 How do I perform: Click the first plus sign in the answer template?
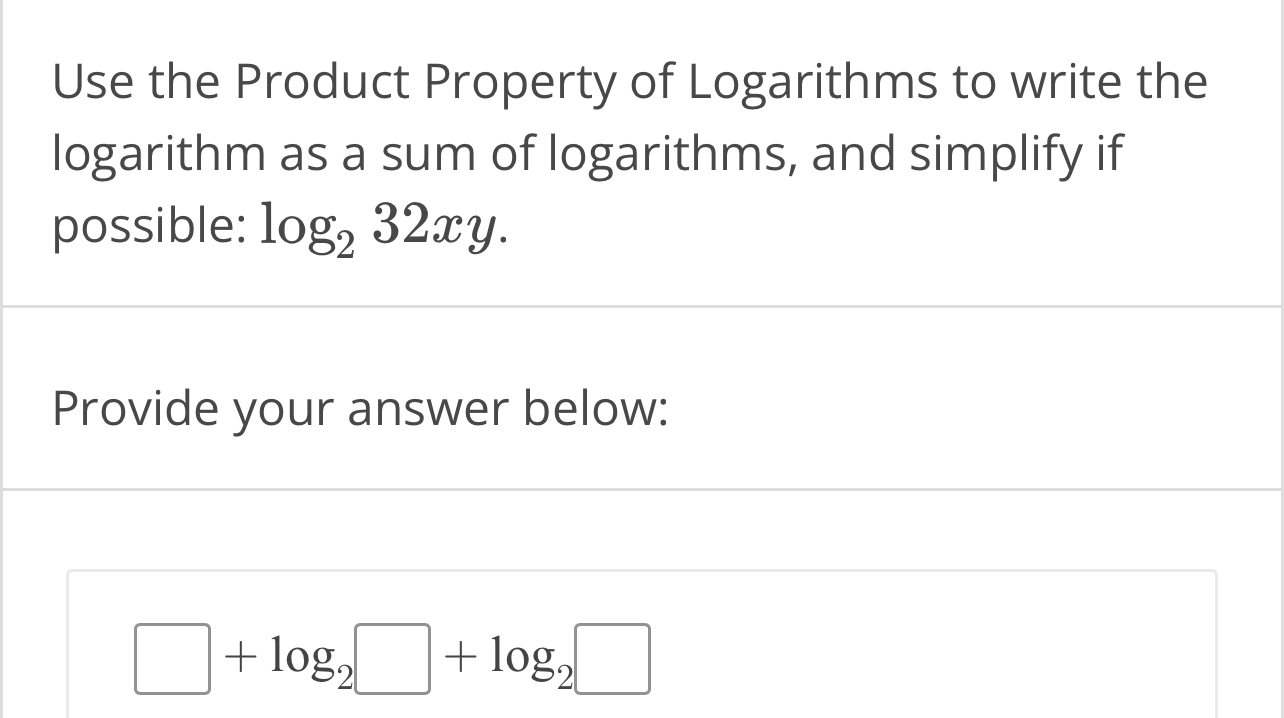(x=240, y=658)
